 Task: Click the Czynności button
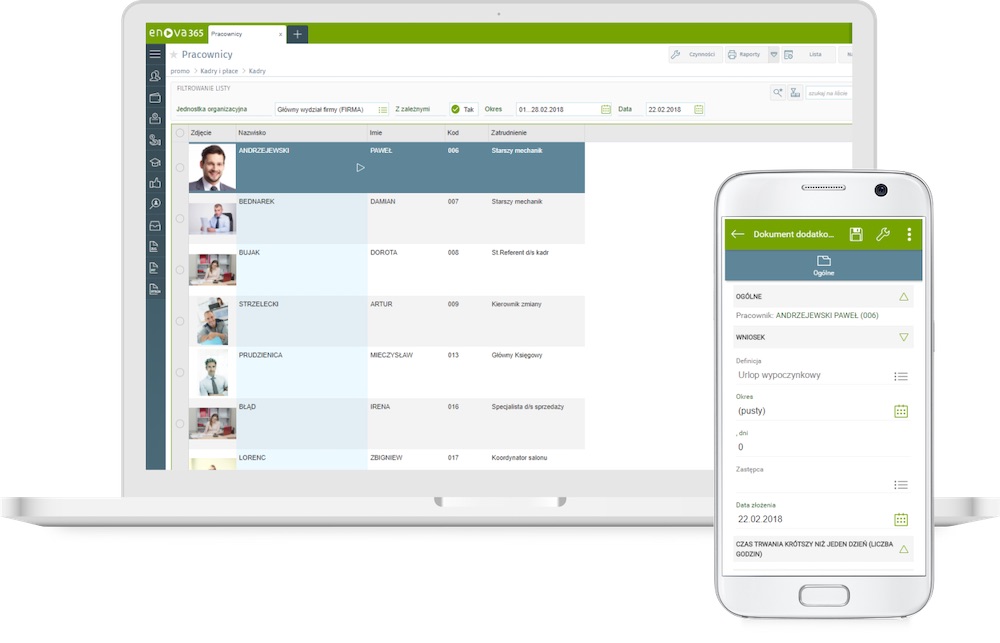pos(693,54)
